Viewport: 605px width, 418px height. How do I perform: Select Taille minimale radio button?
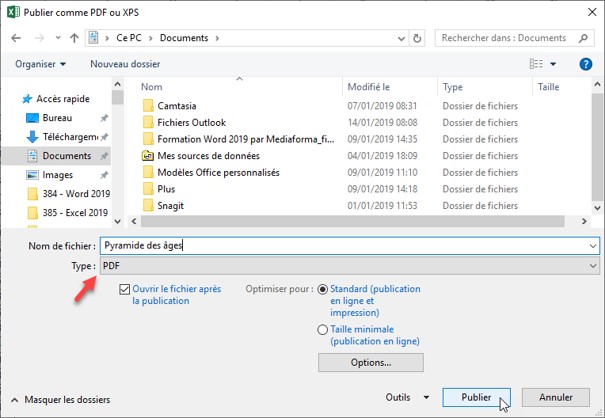click(323, 329)
